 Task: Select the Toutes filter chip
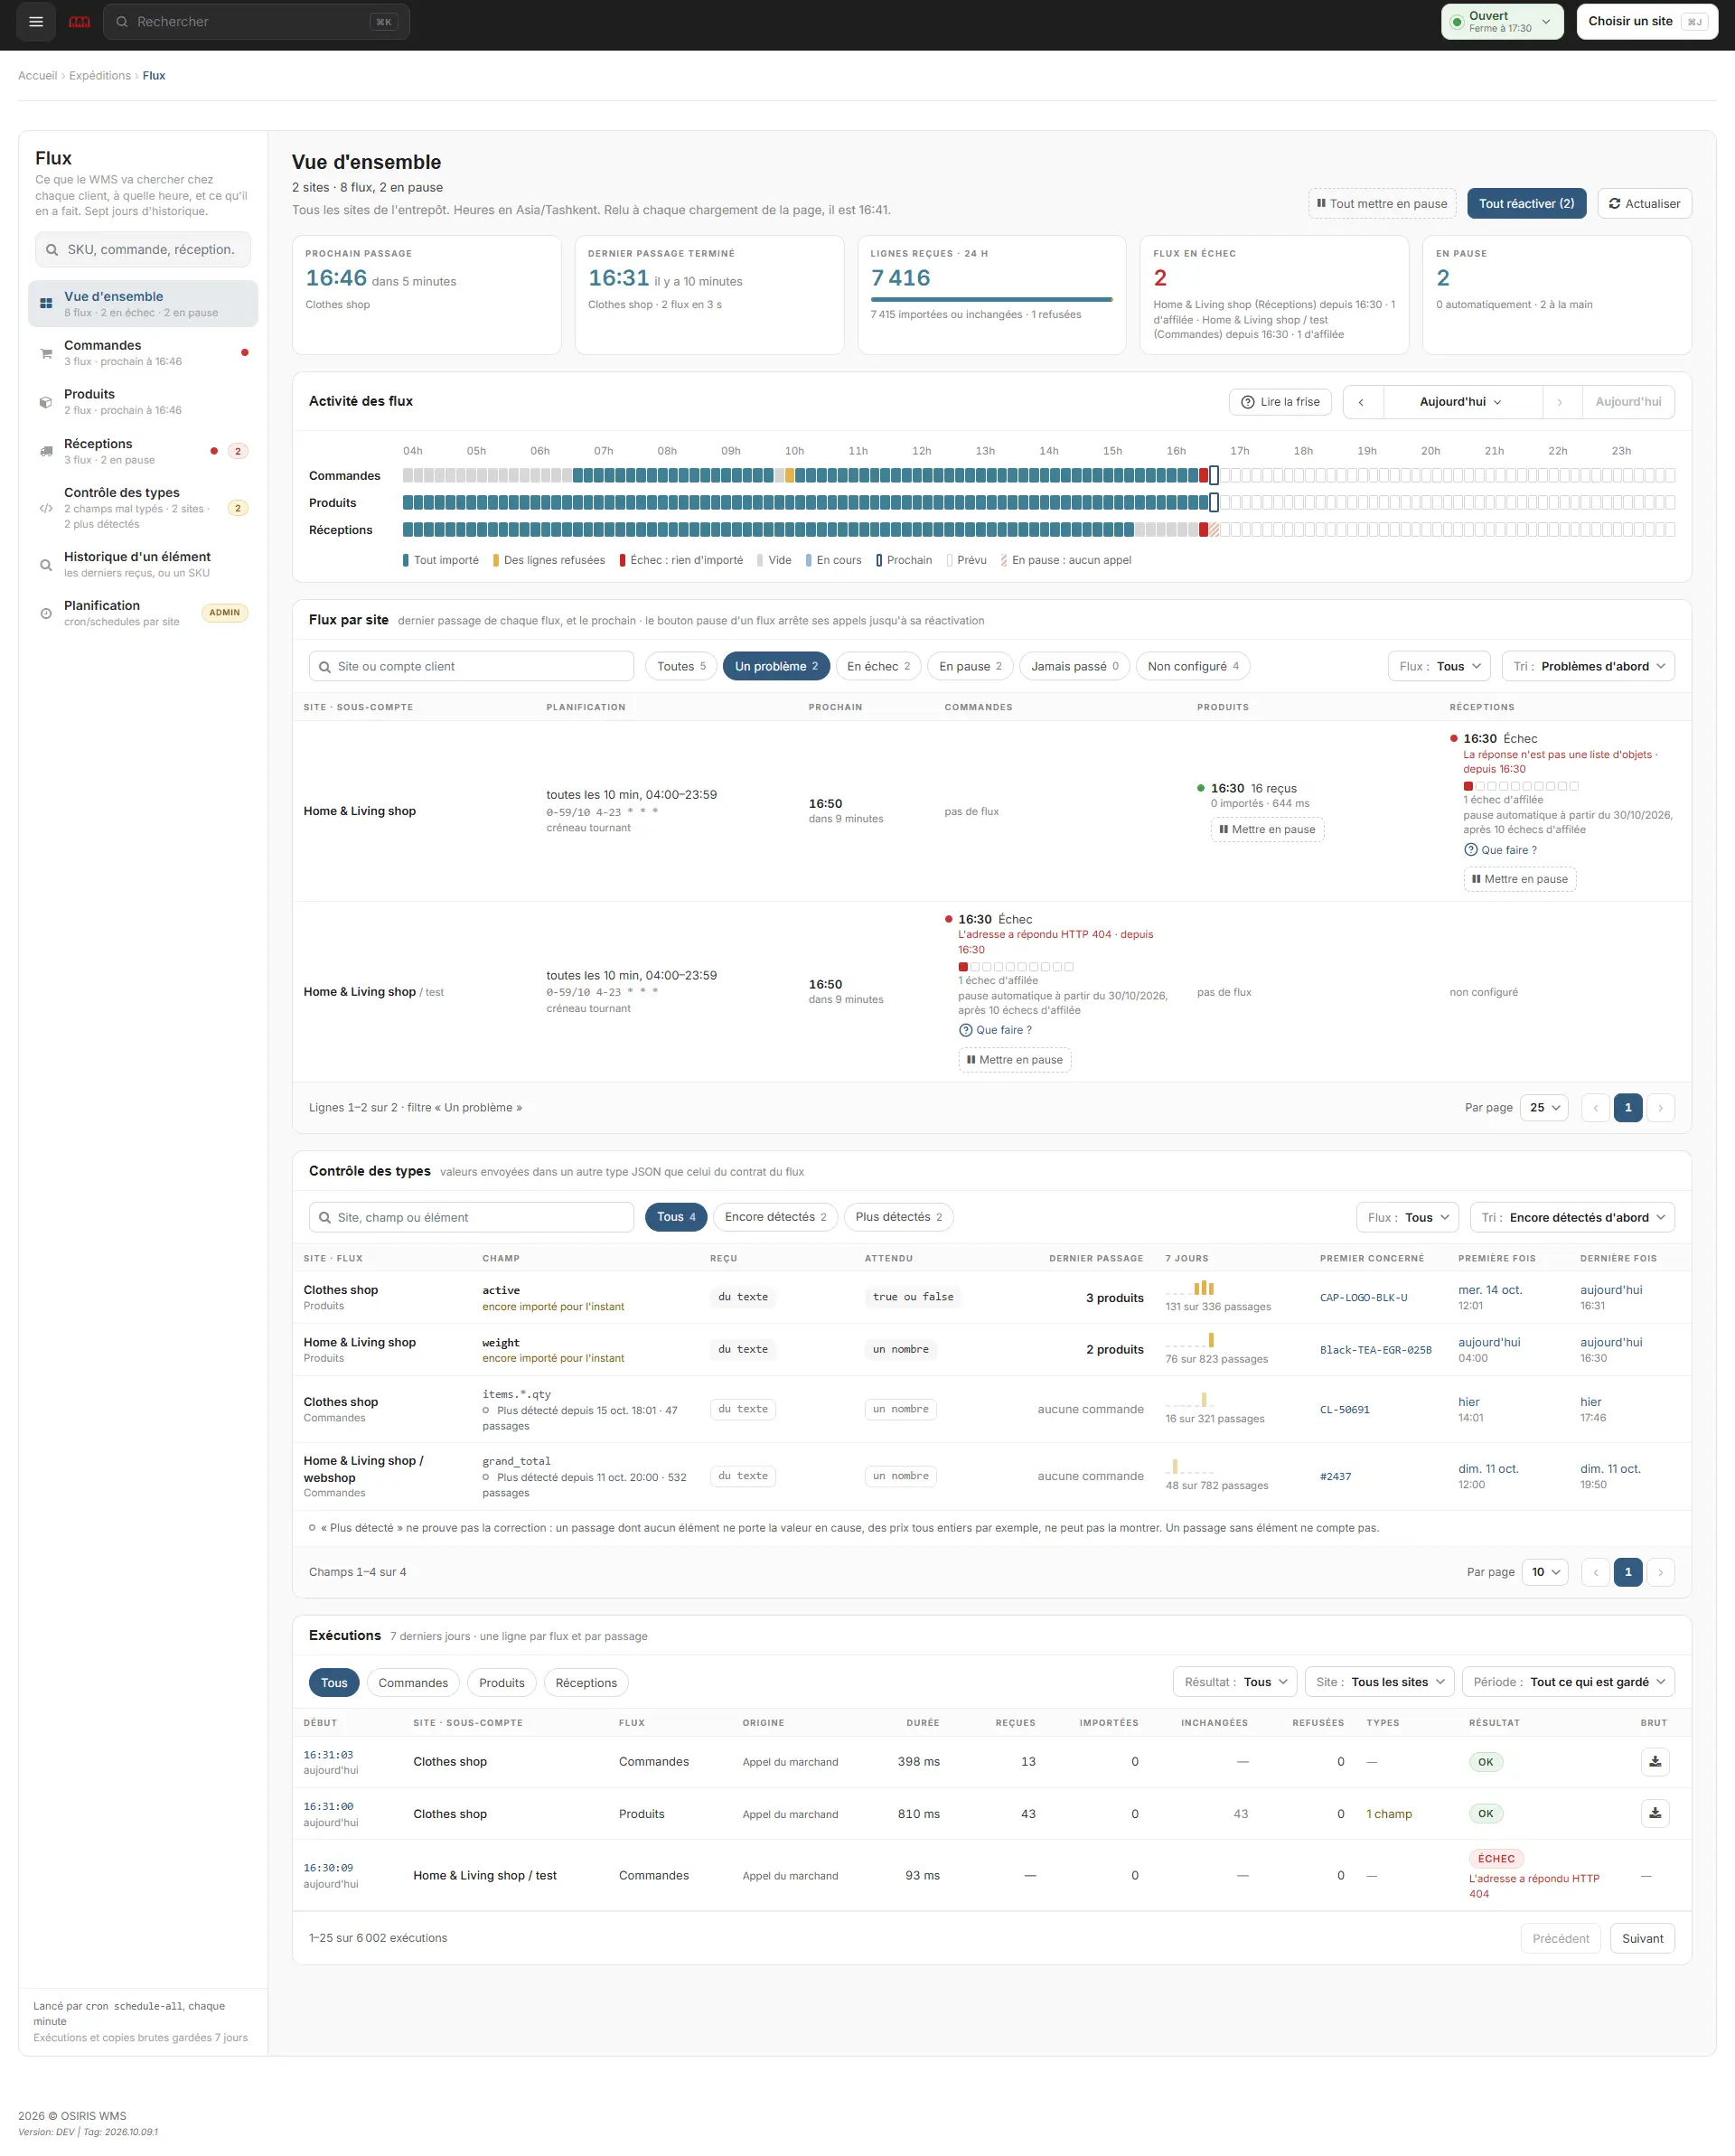click(681, 666)
